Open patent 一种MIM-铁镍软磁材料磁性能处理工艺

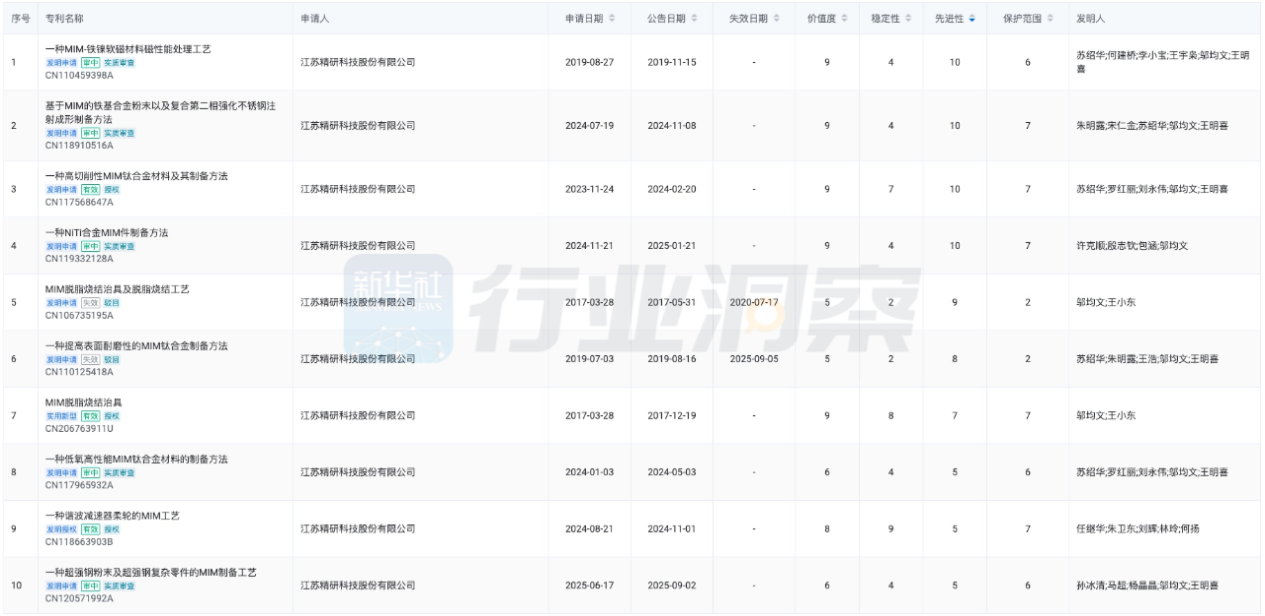click(128, 49)
